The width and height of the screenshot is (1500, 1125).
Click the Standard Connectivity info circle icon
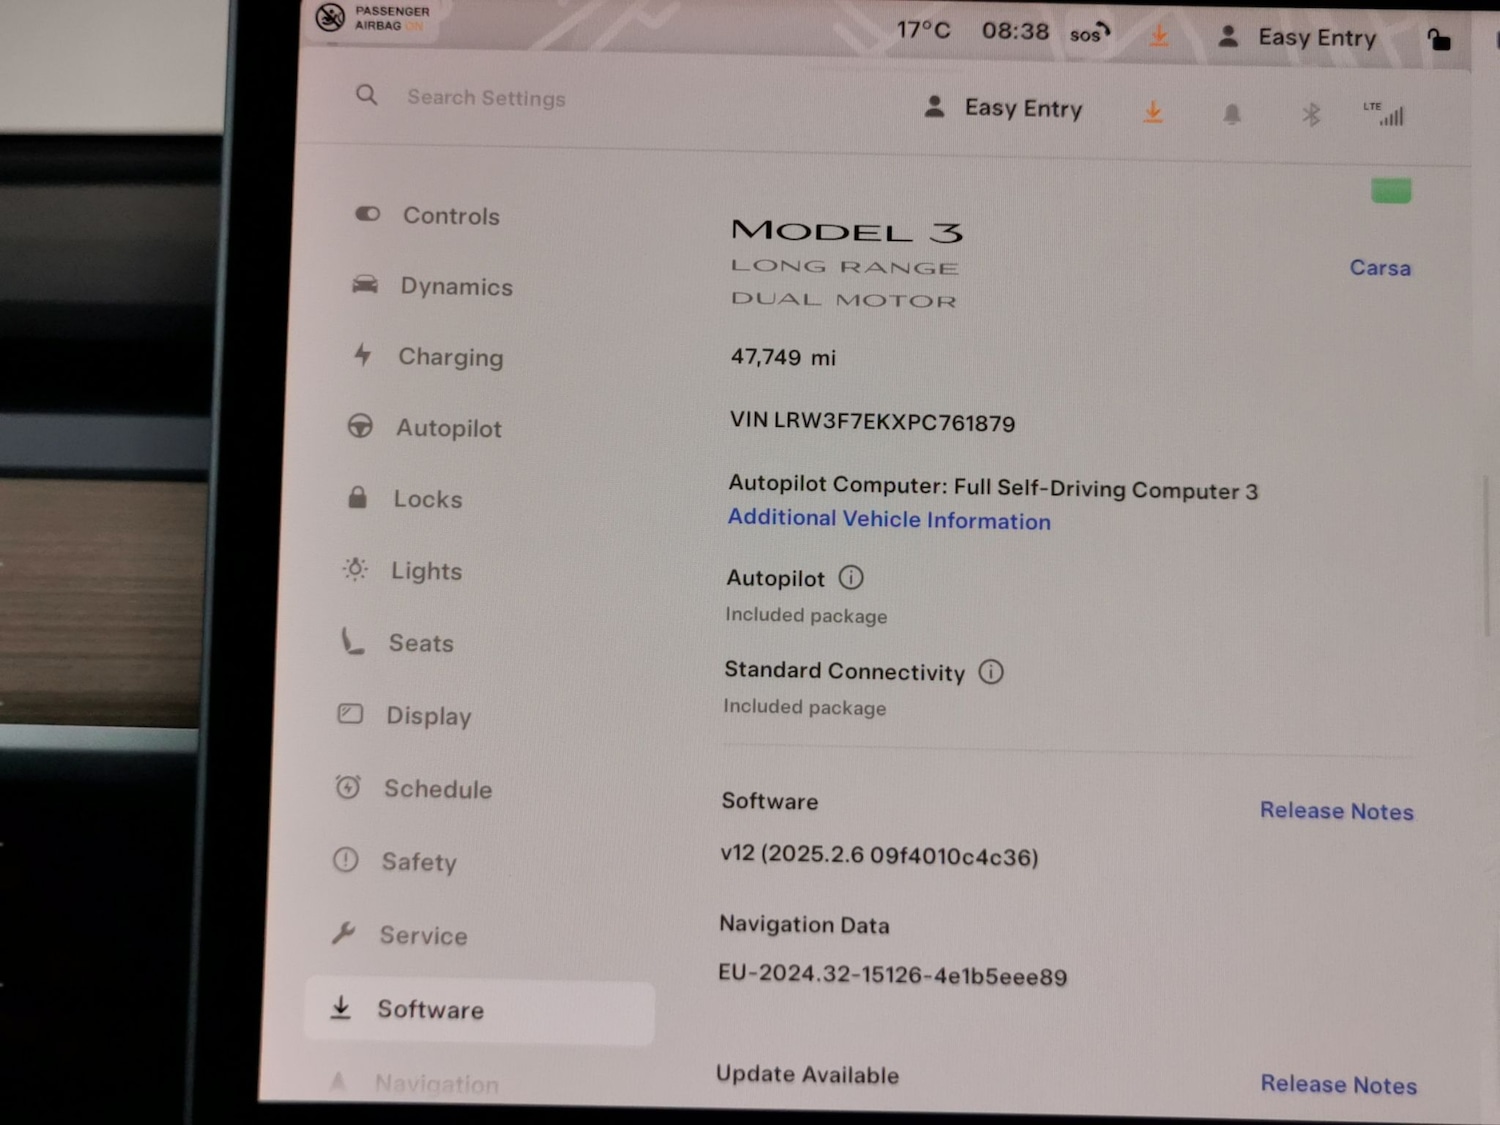click(x=991, y=672)
